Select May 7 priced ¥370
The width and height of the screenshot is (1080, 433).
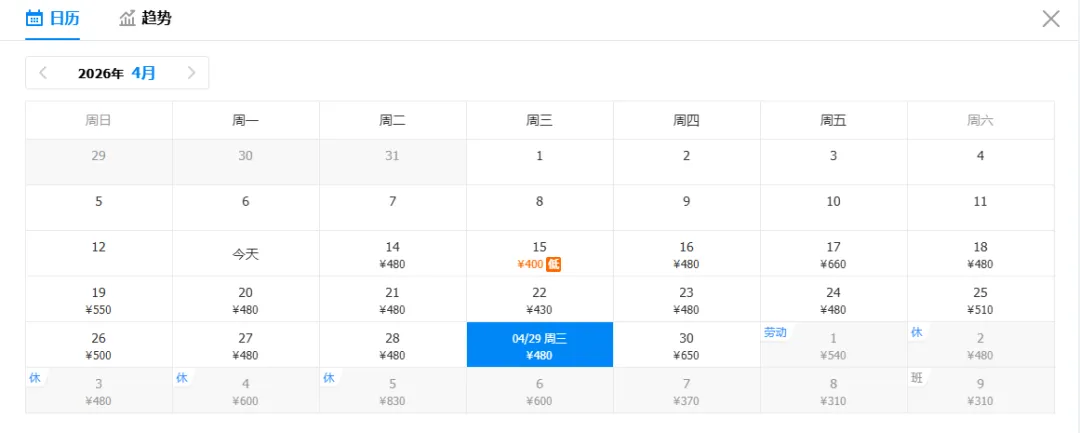(x=687, y=390)
